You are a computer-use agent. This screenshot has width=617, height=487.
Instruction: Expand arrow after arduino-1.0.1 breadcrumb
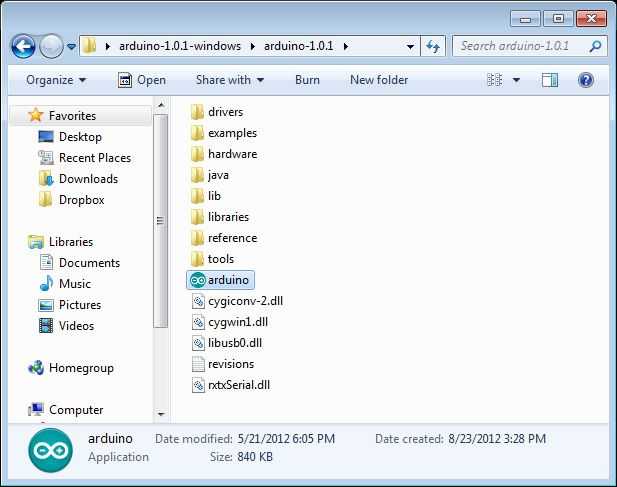coord(345,46)
